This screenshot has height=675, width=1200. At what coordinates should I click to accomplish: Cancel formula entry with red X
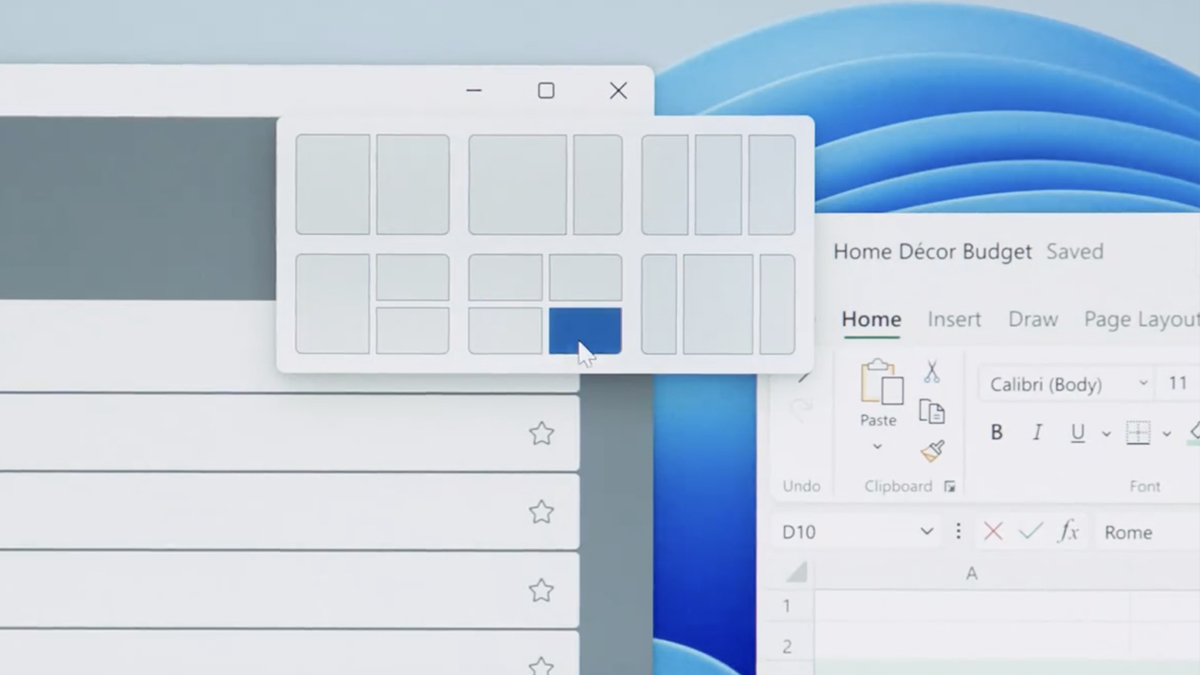point(992,532)
